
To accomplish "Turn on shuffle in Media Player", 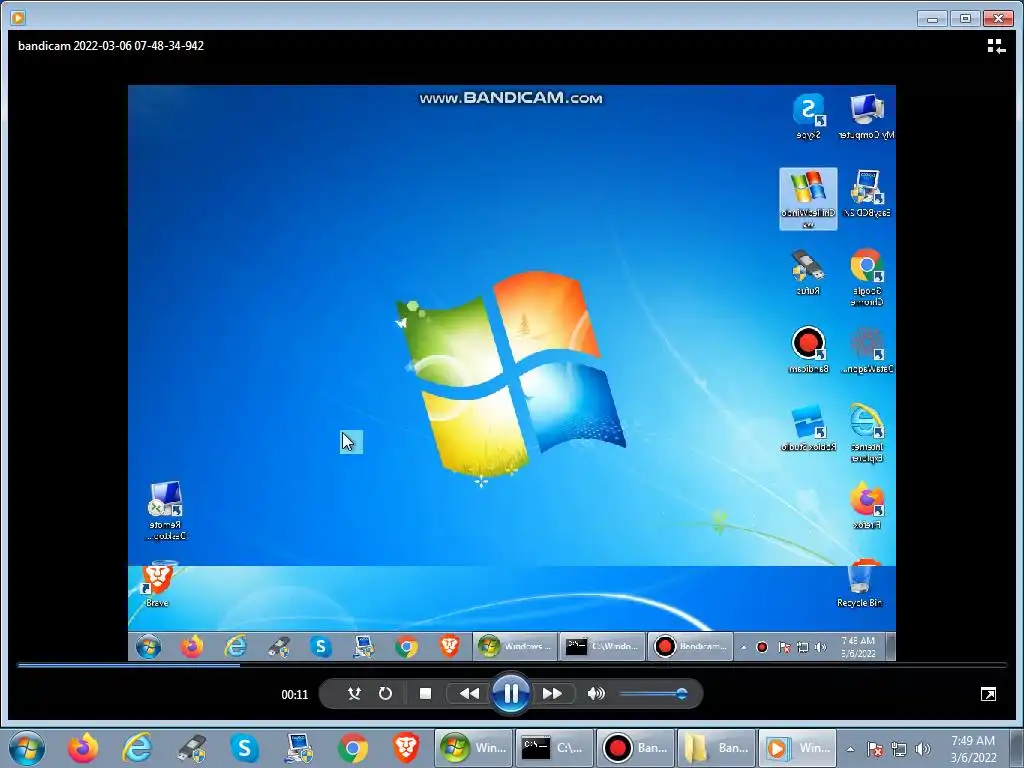I will [x=354, y=694].
